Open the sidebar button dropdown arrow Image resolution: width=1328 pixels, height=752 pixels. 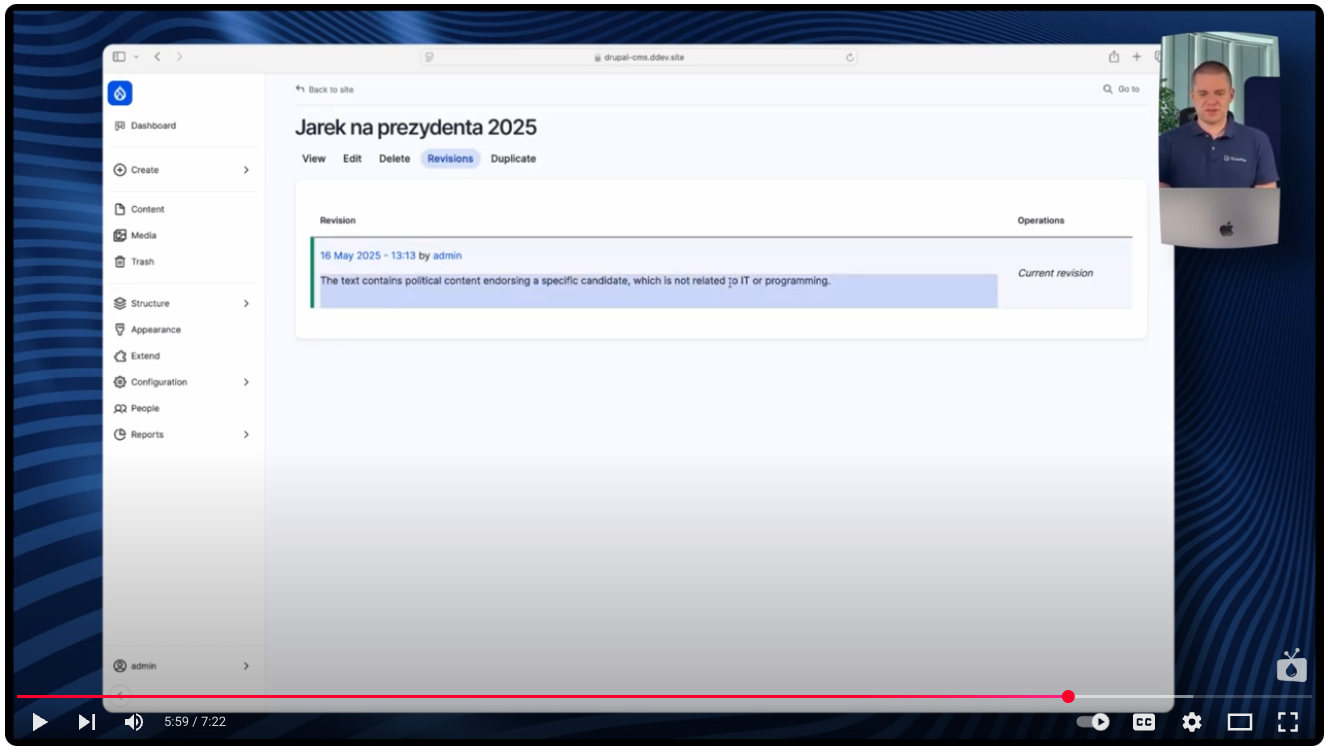coord(136,57)
